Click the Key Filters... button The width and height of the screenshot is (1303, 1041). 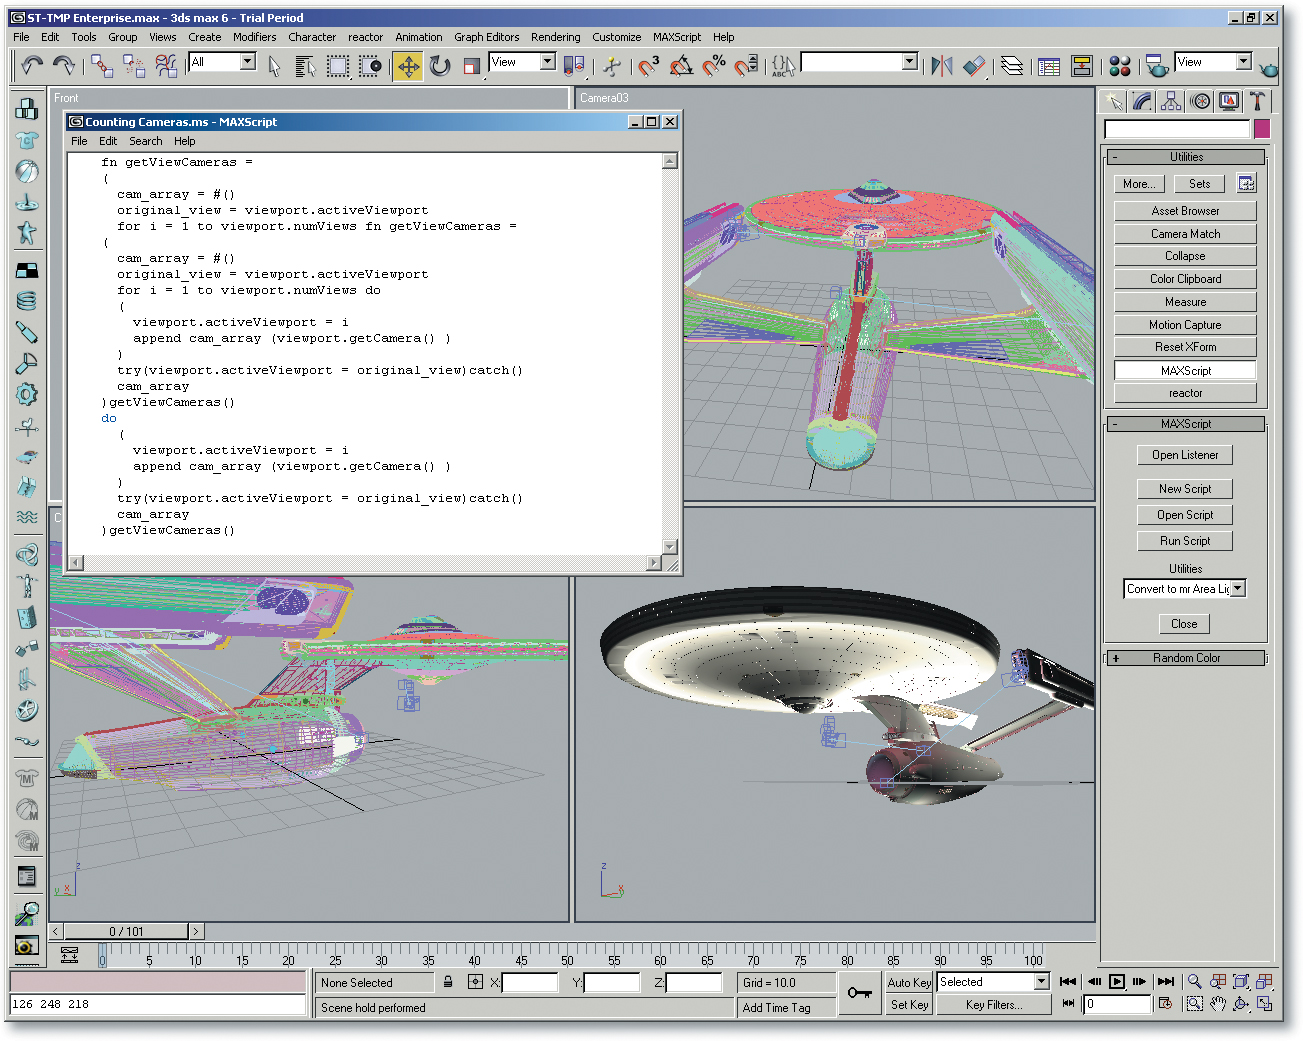coord(994,1005)
